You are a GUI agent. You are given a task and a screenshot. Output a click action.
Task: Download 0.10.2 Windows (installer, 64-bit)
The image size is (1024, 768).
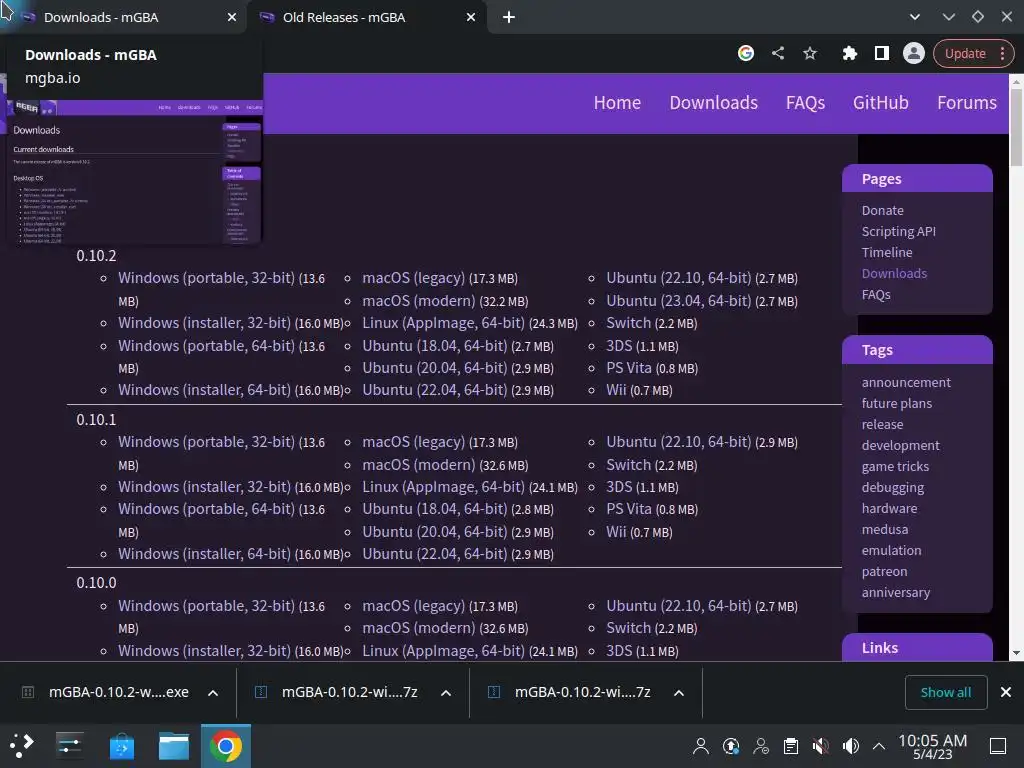(x=204, y=390)
